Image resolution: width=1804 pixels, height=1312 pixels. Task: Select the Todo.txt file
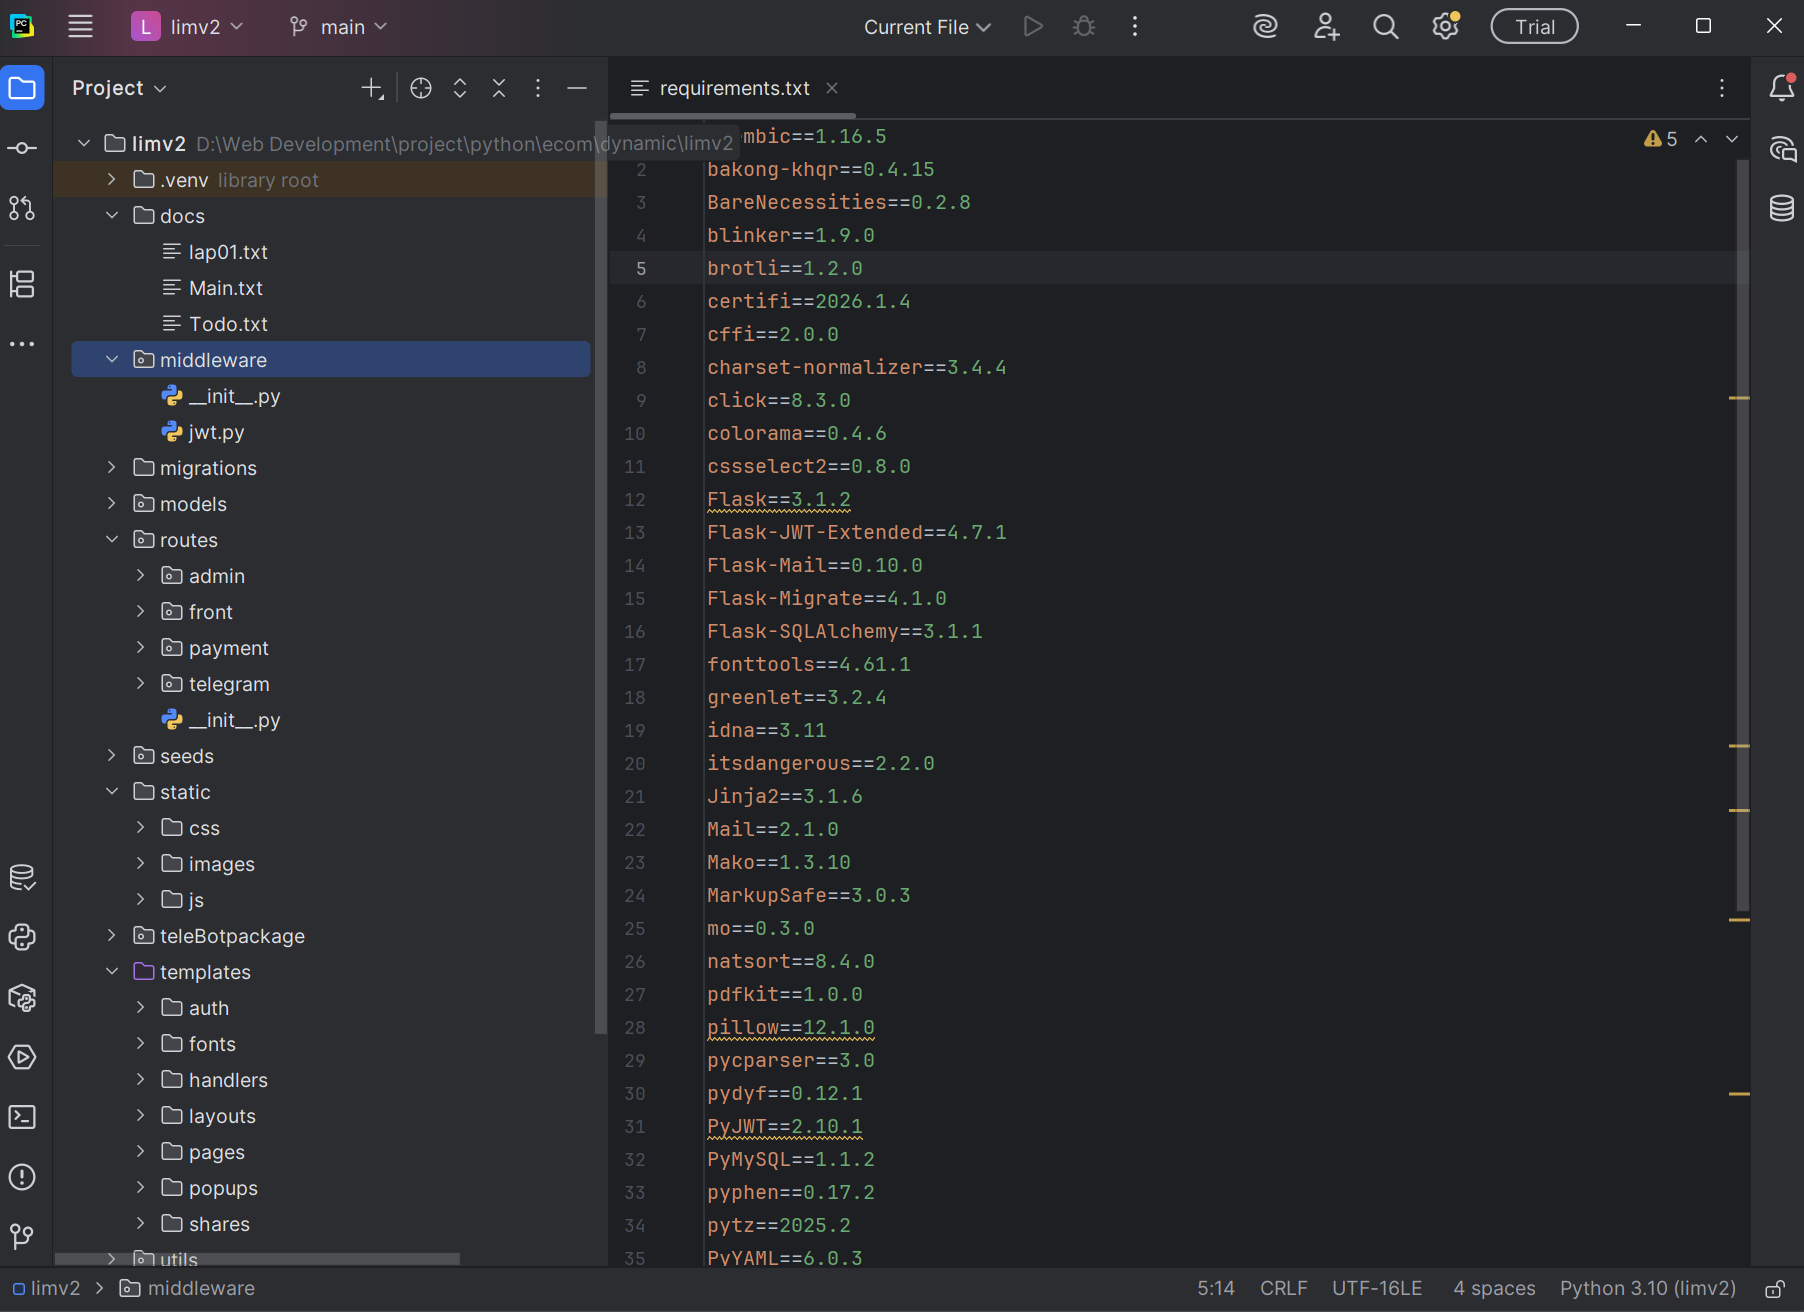pos(331,324)
